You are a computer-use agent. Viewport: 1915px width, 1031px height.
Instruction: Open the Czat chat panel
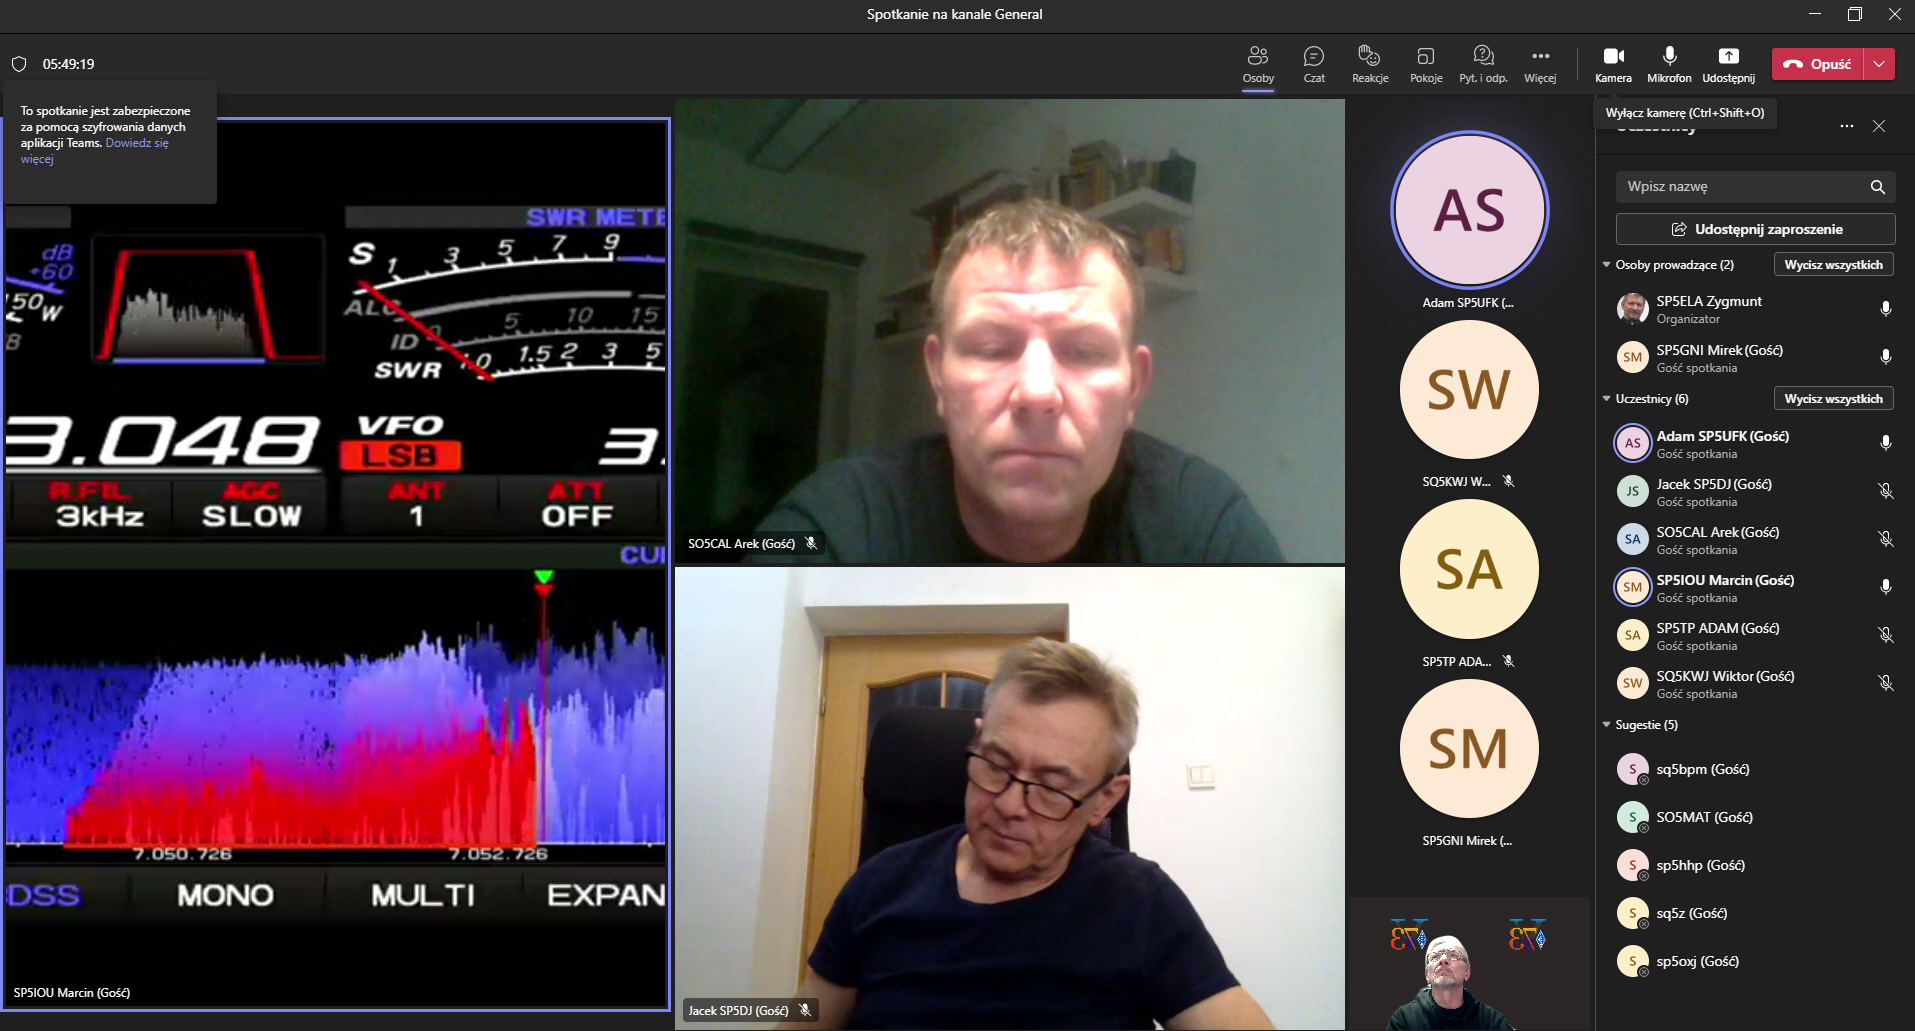tap(1314, 64)
